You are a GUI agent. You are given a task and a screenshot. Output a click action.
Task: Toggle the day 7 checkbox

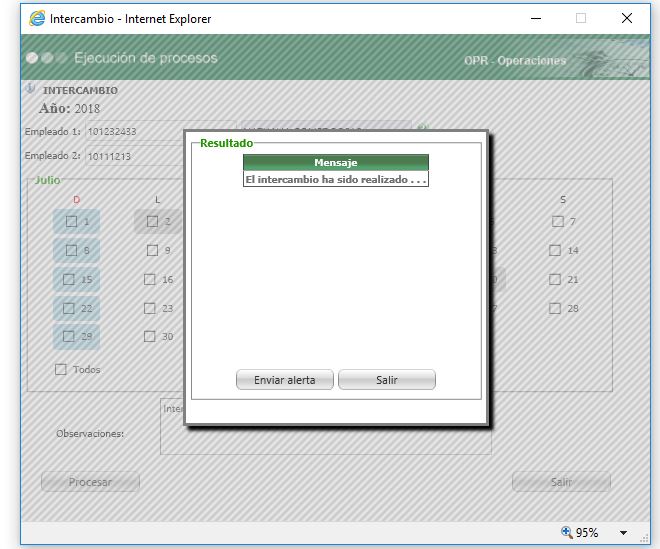558,221
